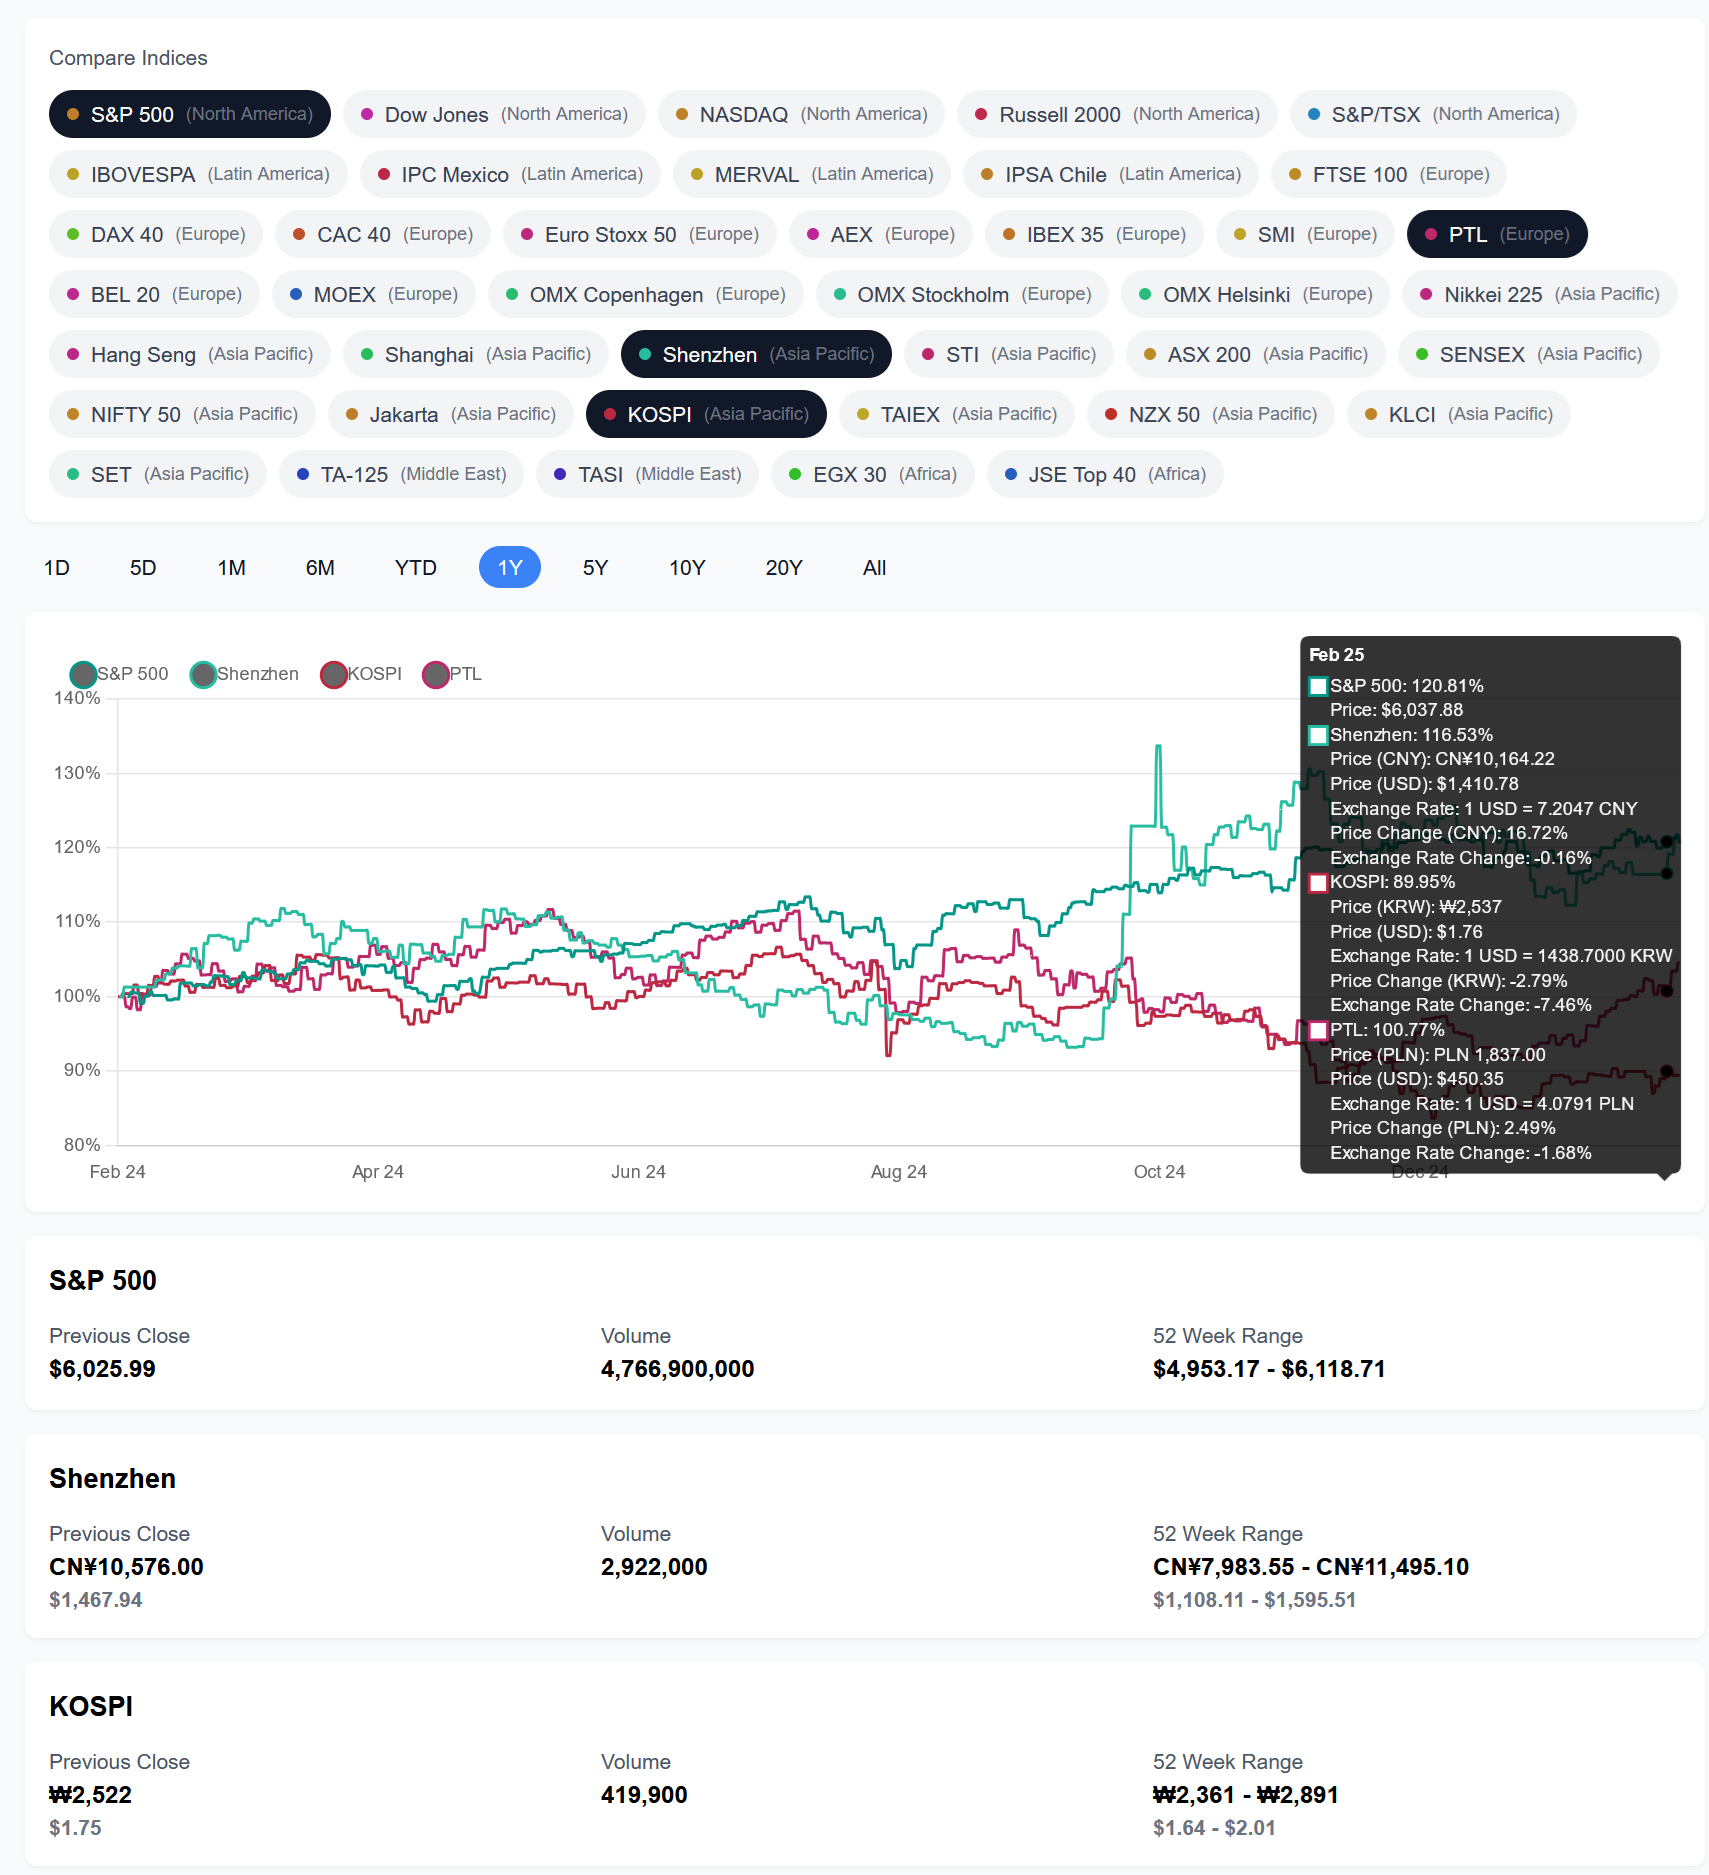Turn off the KOSPI index chip

coord(706,414)
